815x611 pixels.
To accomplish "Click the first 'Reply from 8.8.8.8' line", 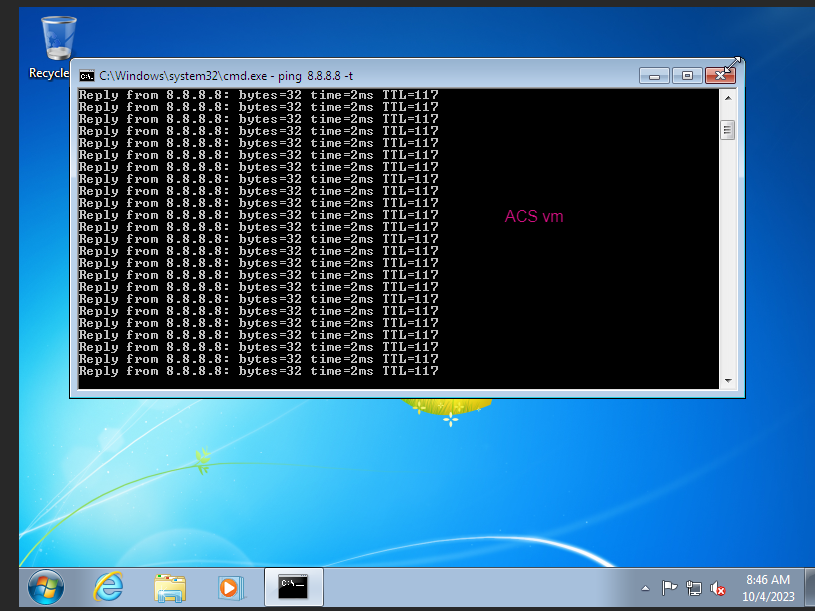I will (258, 95).
